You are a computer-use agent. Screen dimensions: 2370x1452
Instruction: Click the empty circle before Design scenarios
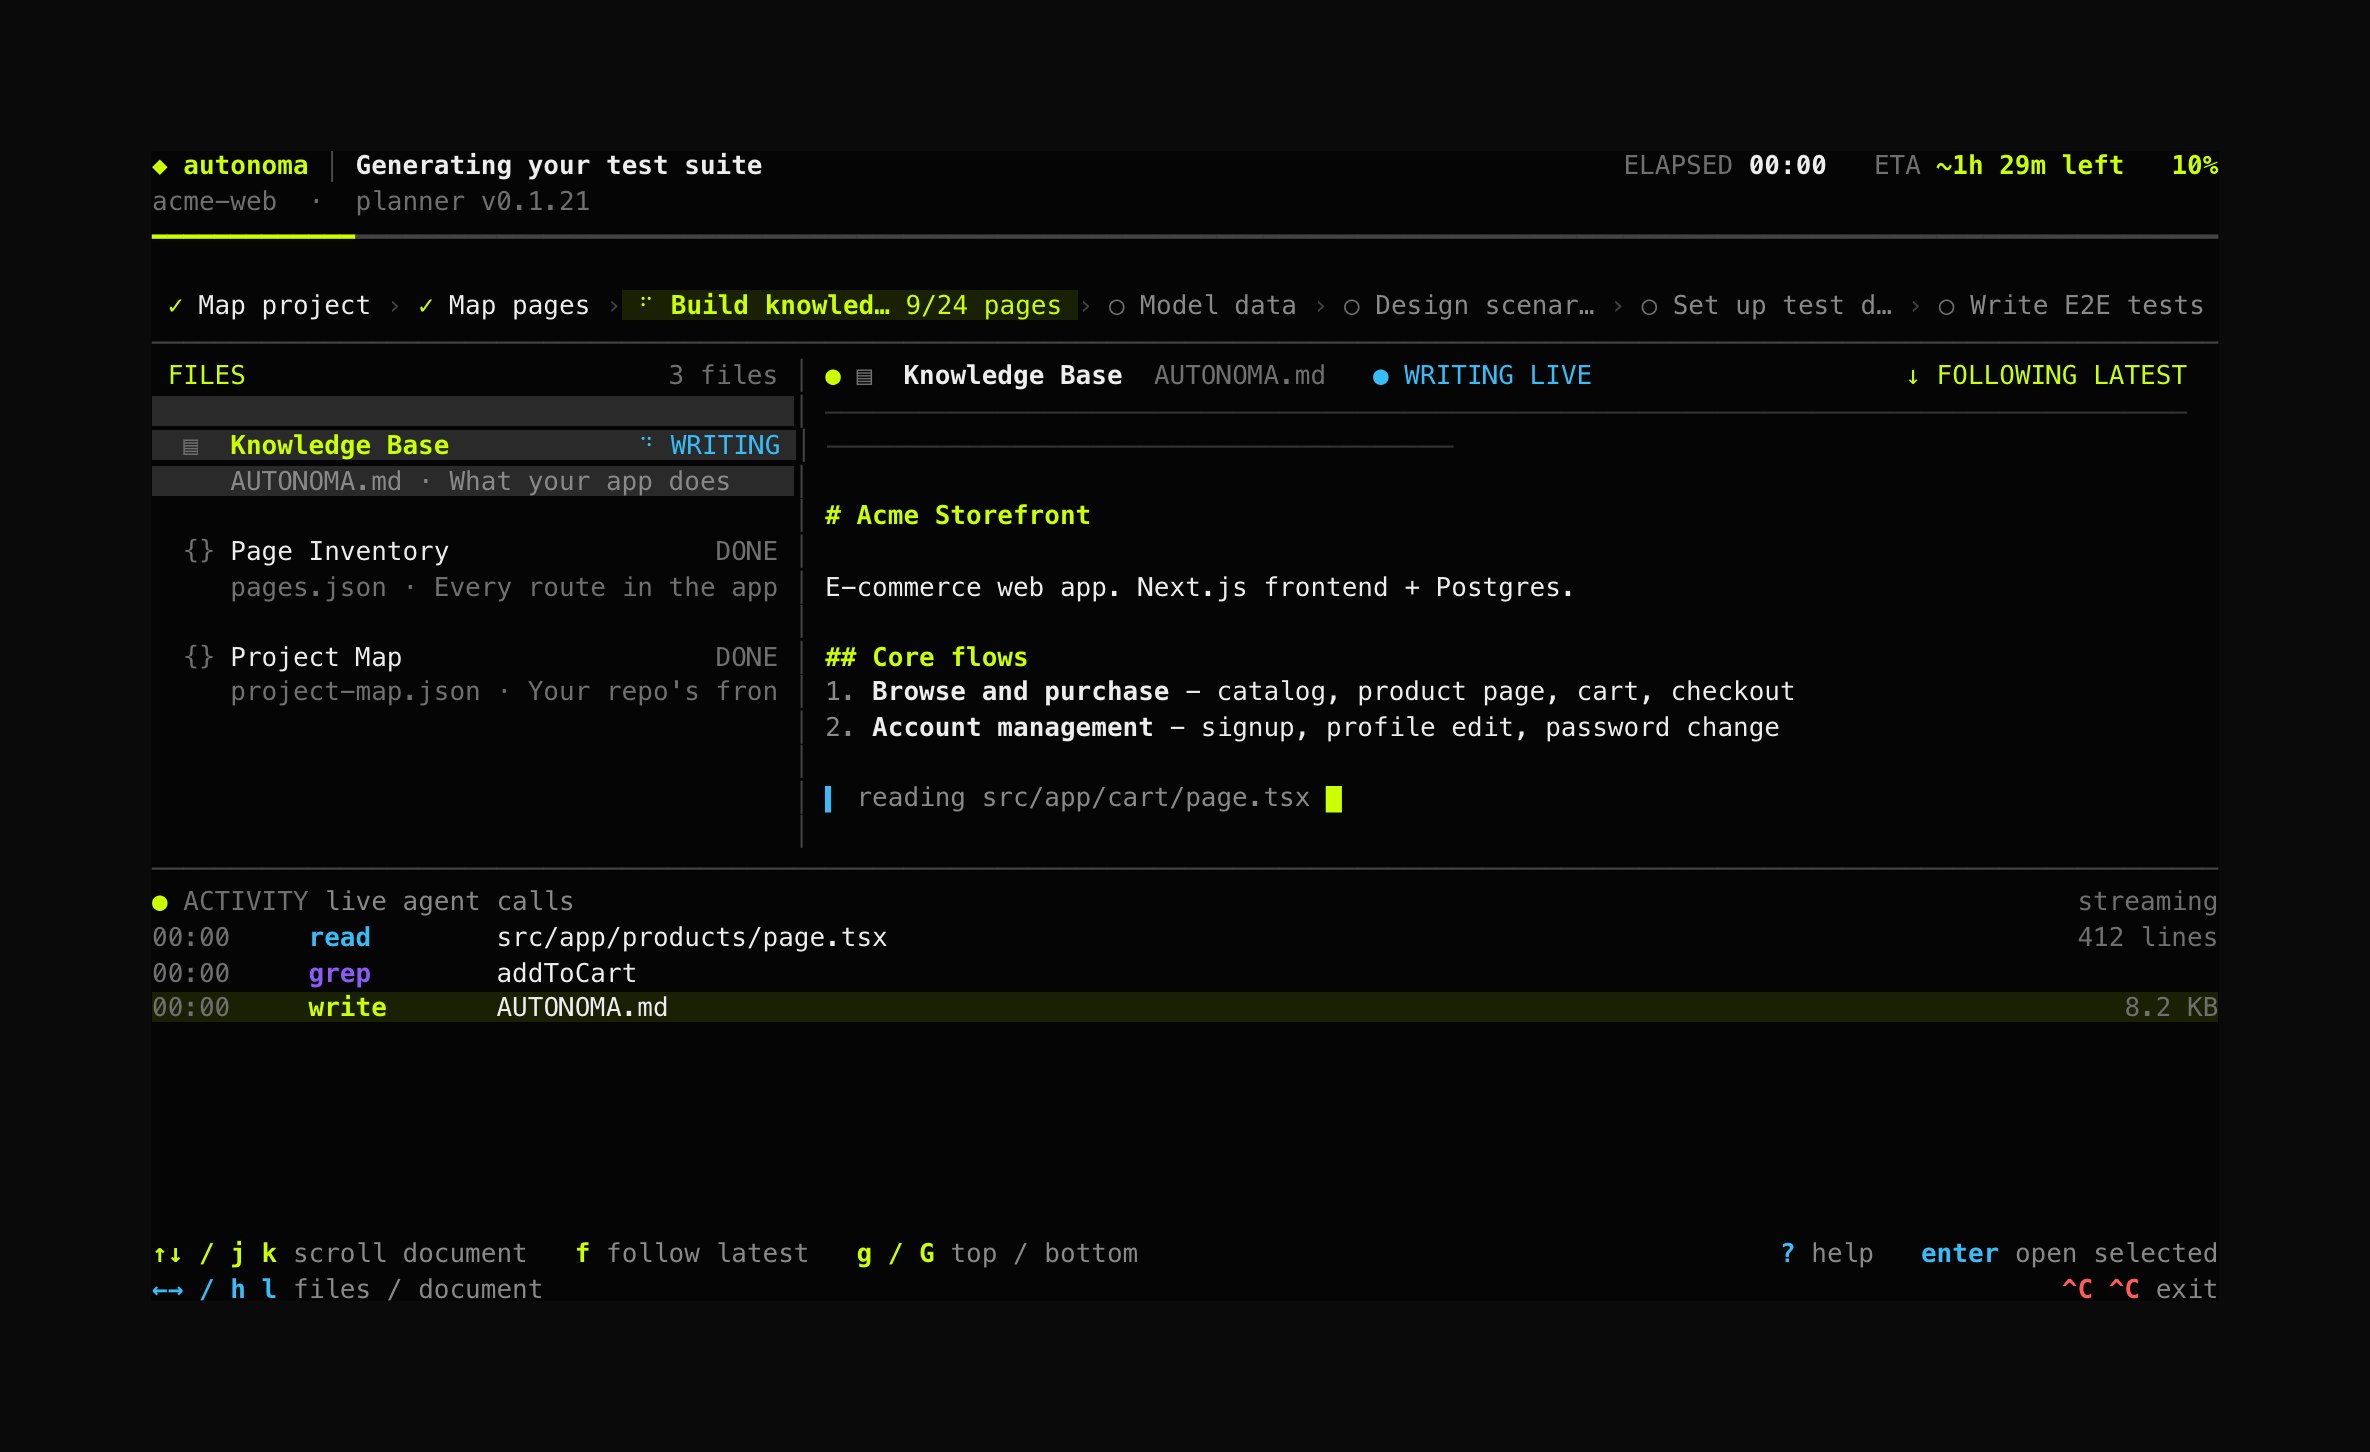pyautogui.click(x=1351, y=307)
